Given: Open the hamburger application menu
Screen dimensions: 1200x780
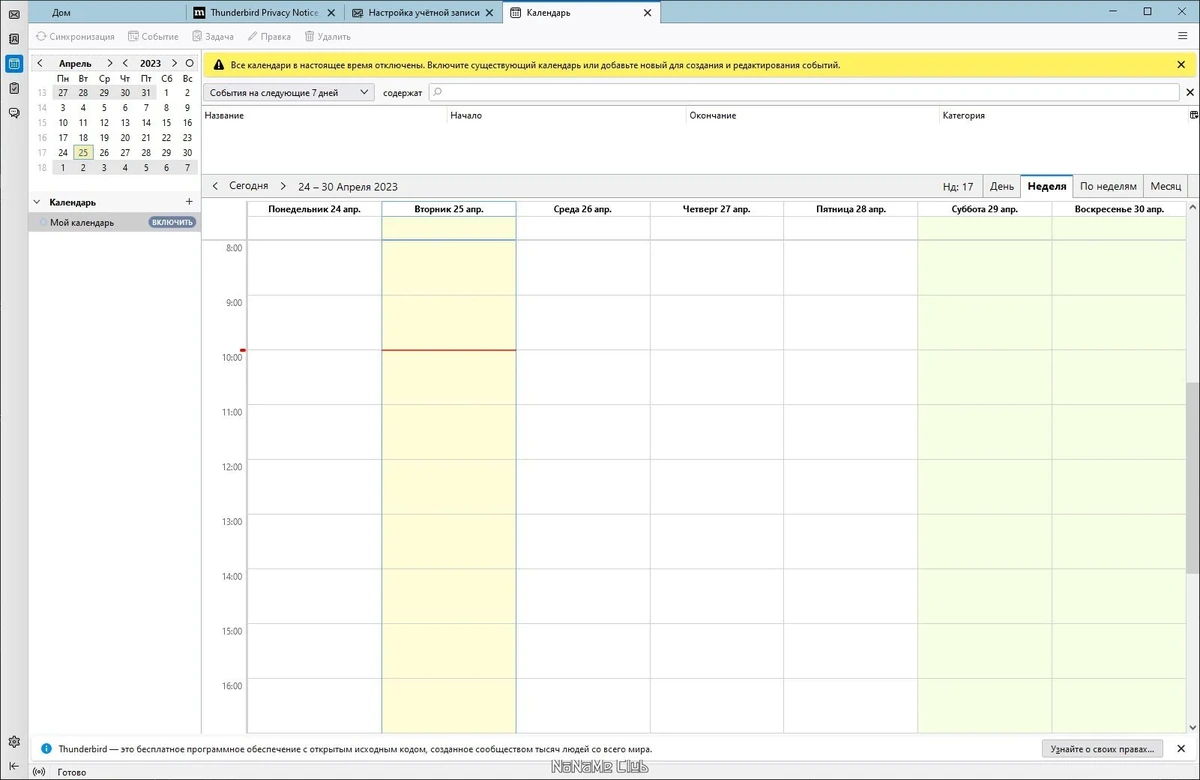Looking at the screenshot, I should pyautogui.click(x=1183, y=36).
